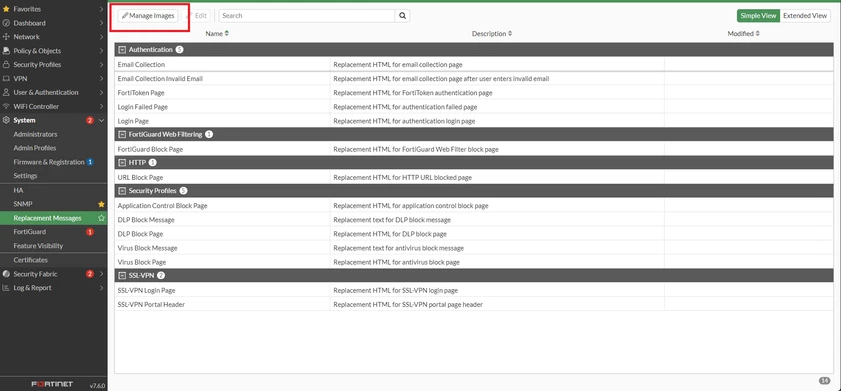Screen dimensions: 841x391
Task: Click the Network cross-arrows icon
Action: pyautogui.click(x=6, y=37)
